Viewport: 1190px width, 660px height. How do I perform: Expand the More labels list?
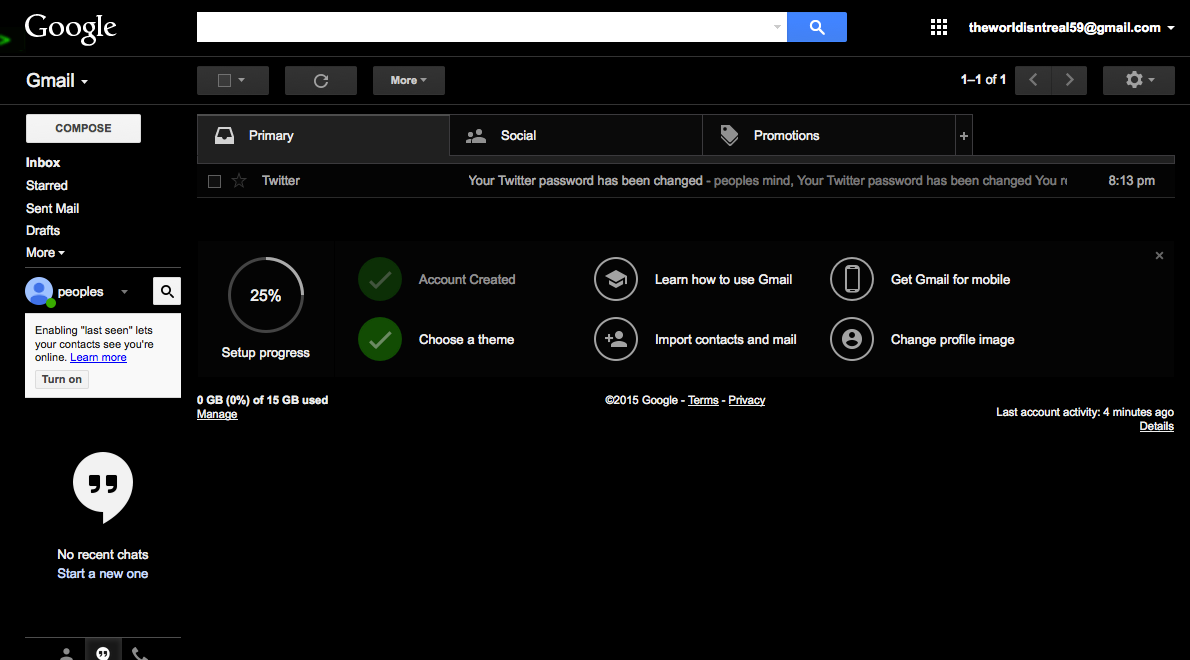(x=45, y=253)
